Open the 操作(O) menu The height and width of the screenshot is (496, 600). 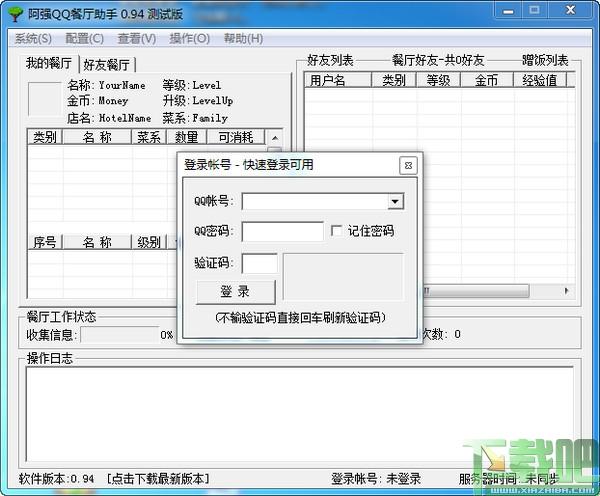tap(190, 38)
